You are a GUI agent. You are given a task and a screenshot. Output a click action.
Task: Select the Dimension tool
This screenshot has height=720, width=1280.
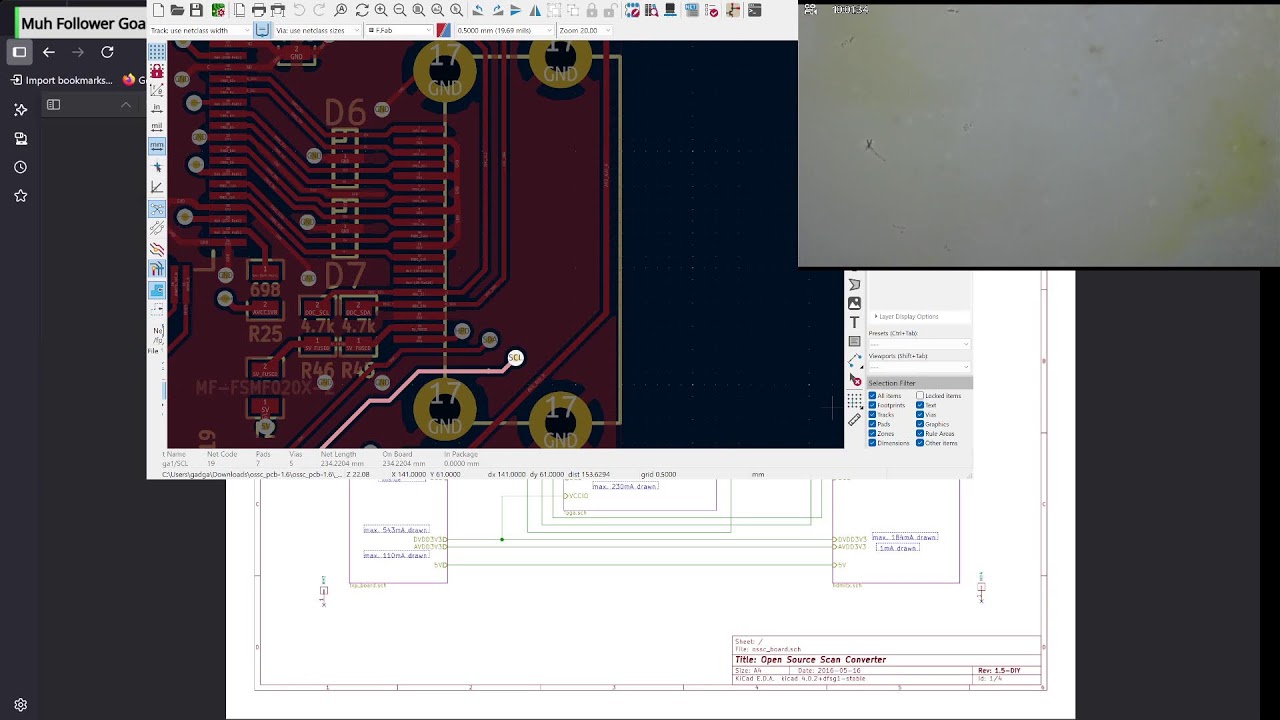pyautogui.click(x=854, y=361)
